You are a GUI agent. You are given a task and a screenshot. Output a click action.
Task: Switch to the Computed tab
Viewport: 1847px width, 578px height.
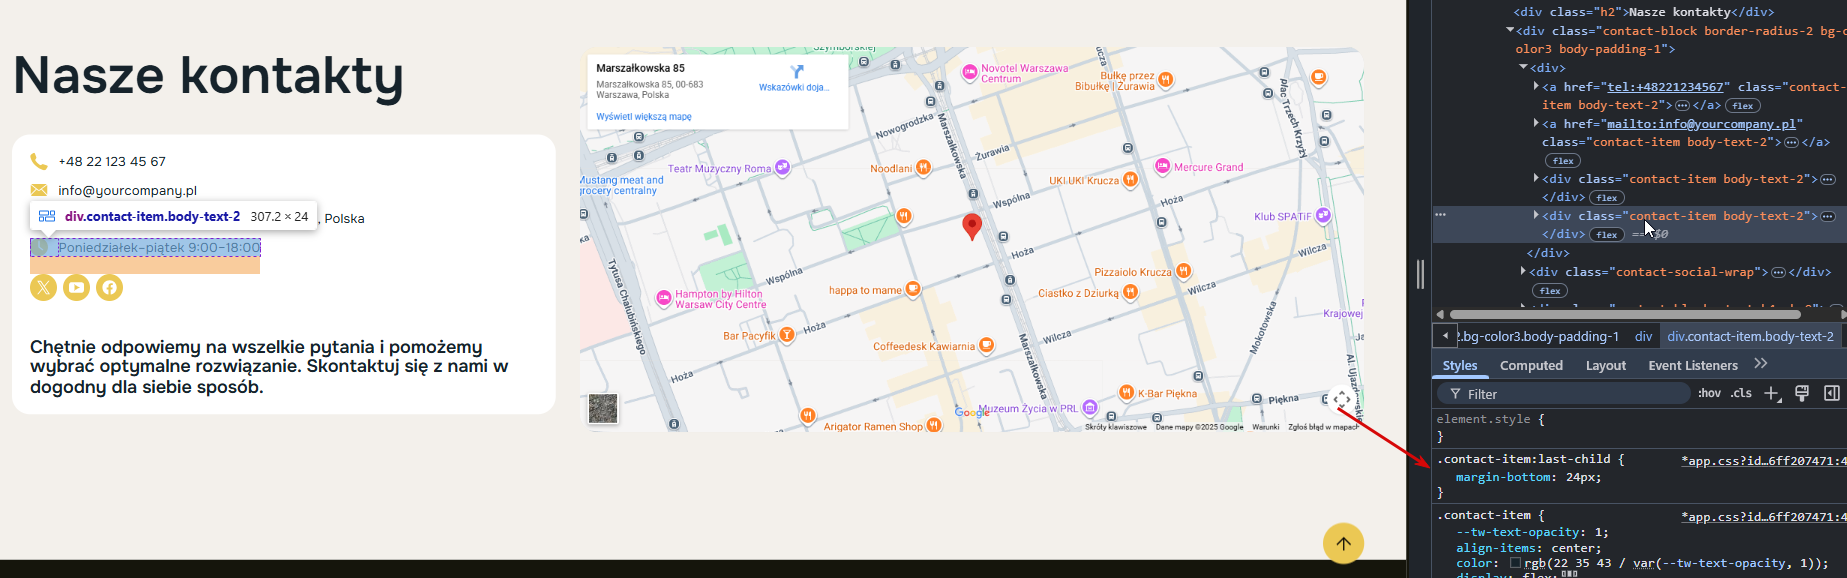(1531, 366)
